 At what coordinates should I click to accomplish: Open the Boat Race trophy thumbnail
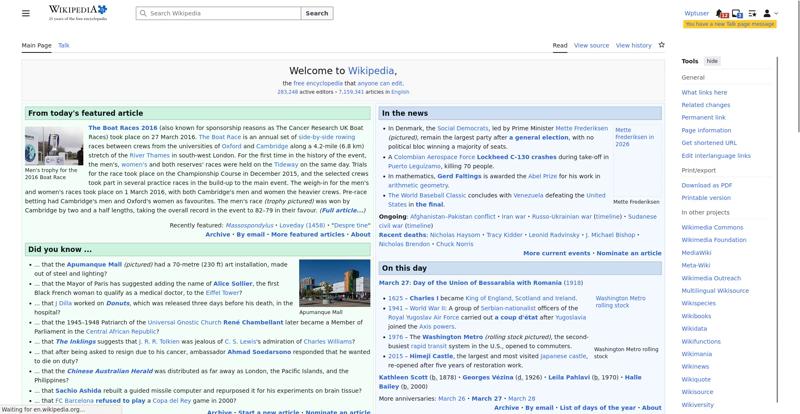54,145
